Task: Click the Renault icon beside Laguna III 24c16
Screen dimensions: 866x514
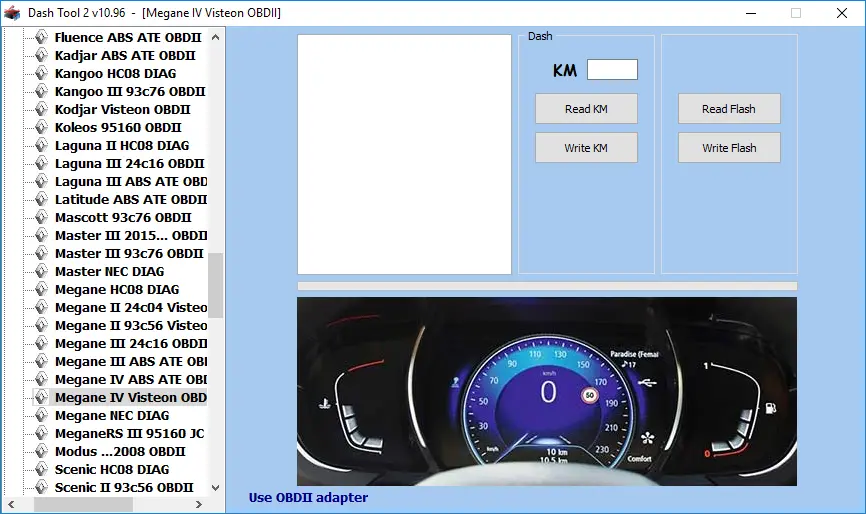Action: point(41,163)
